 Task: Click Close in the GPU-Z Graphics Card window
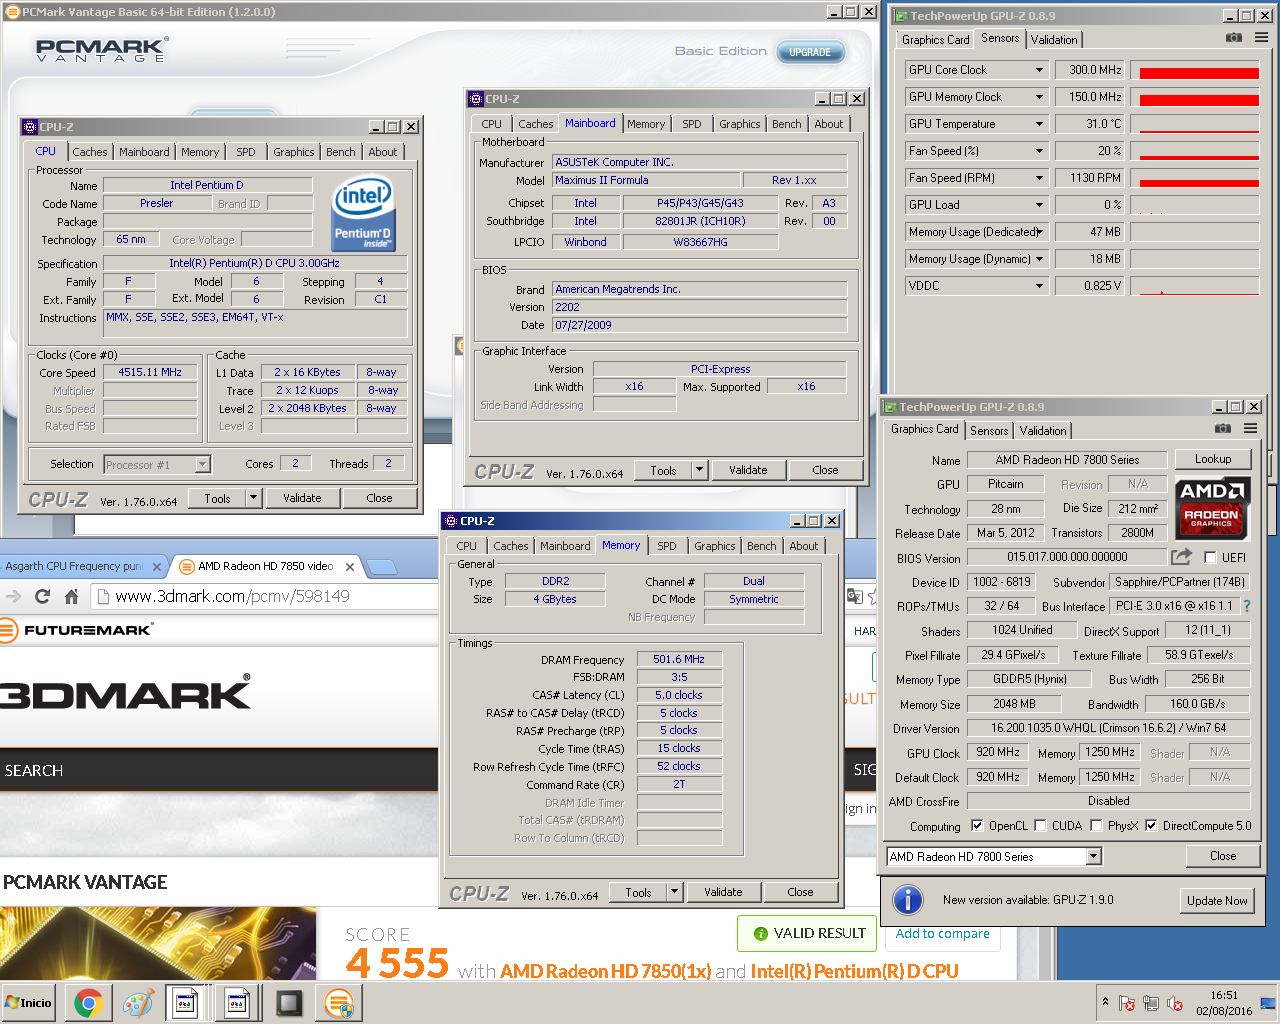(1223, 856)
